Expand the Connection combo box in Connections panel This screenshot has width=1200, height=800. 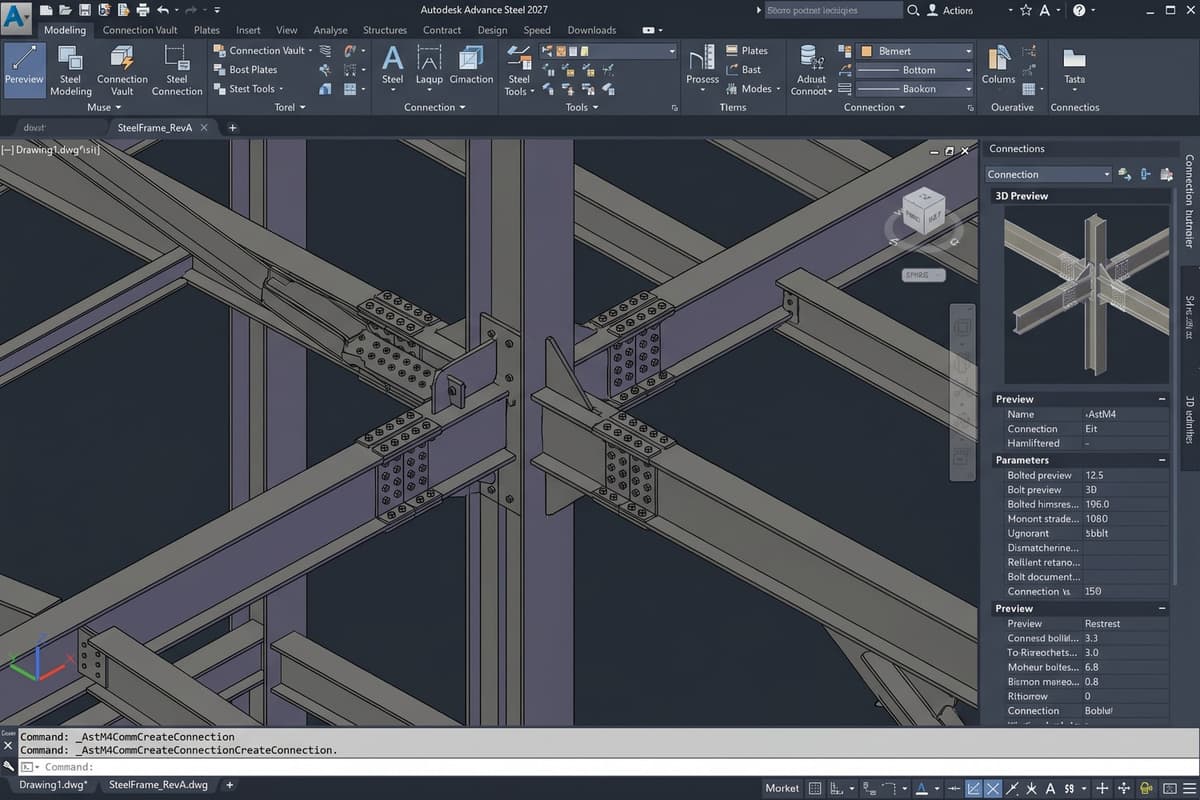click(x=1048, y=174)
